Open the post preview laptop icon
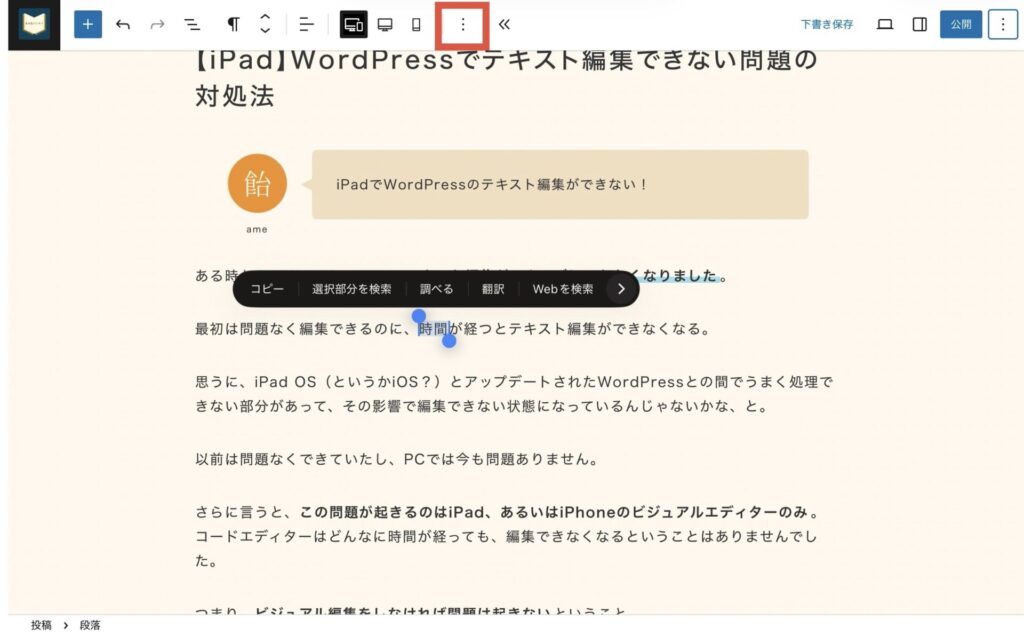The height and width of the screenshot is (636, 1024). 885,25
